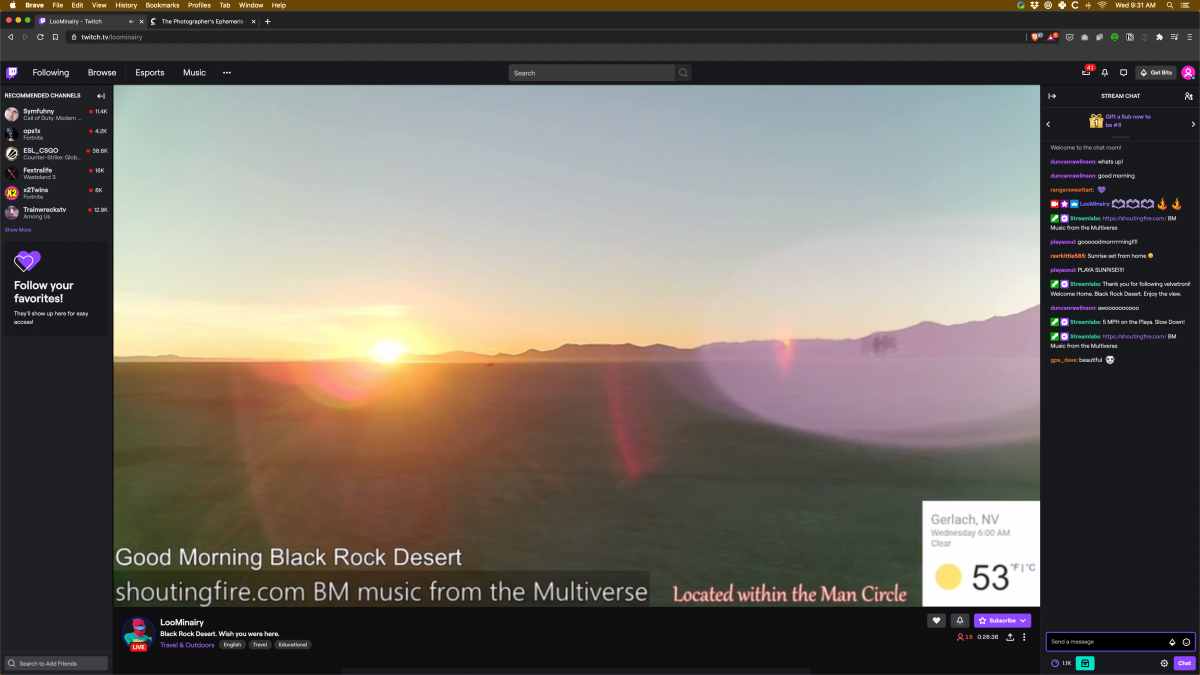This screenshot has height=675, width=1200.
Task: Open media playlist control icon
Action: click(x=1174, y=37)
